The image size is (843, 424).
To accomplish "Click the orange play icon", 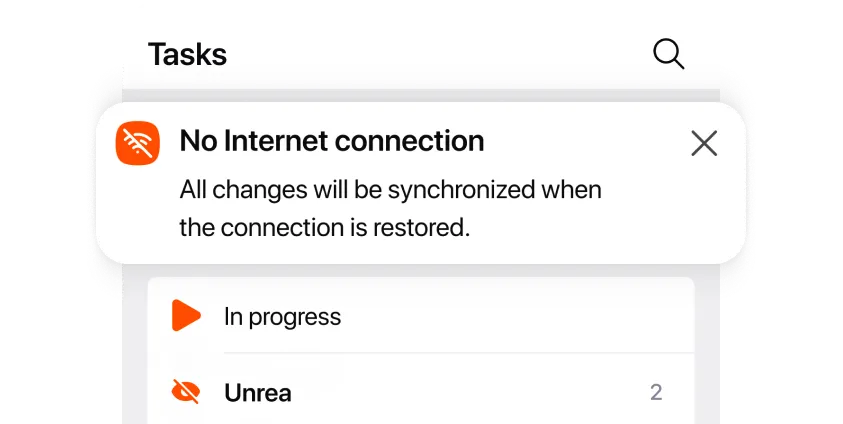I will click(x=185, y=316).
